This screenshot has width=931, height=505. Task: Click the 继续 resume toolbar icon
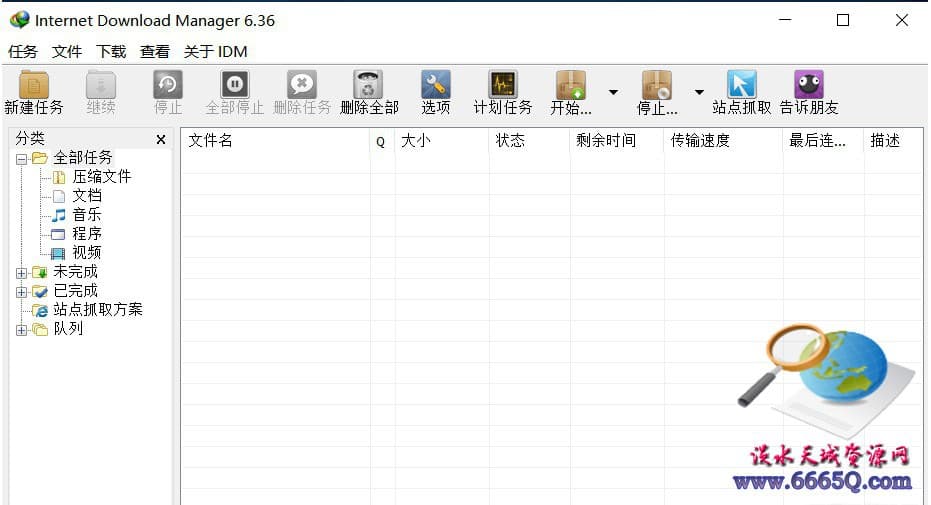(x=101, y=85)
